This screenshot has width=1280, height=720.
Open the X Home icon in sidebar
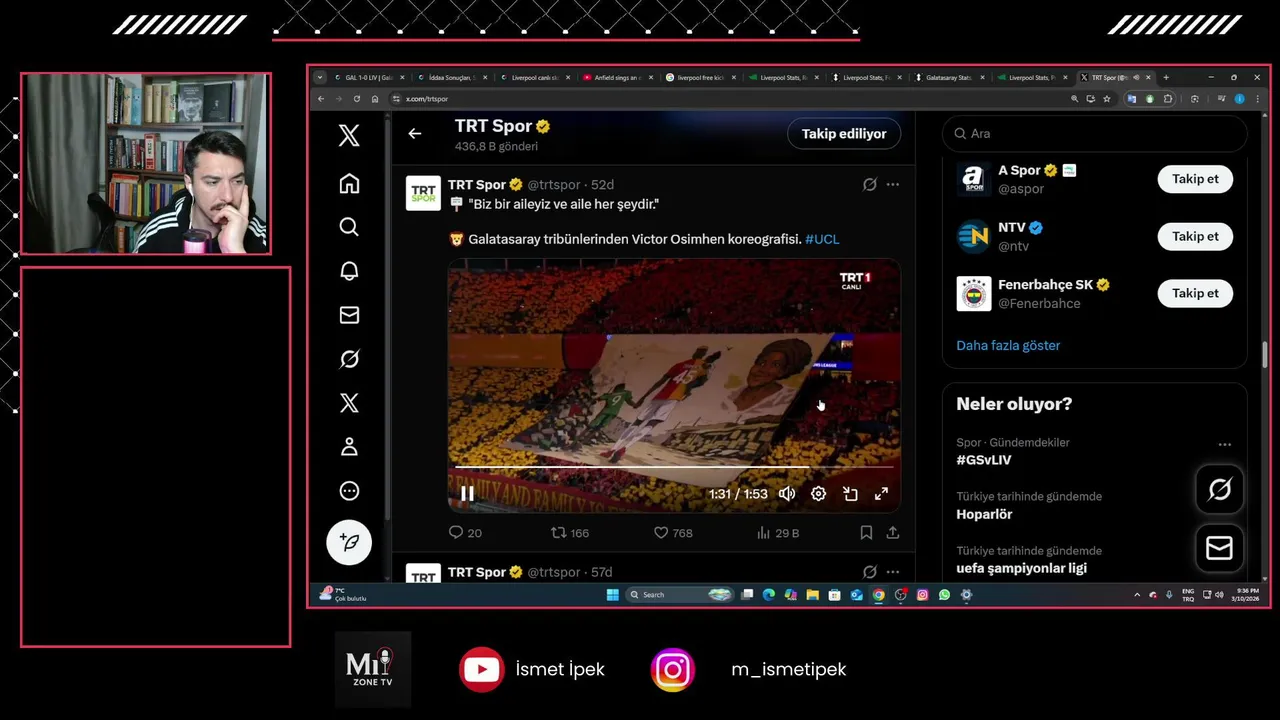point(349,184)
